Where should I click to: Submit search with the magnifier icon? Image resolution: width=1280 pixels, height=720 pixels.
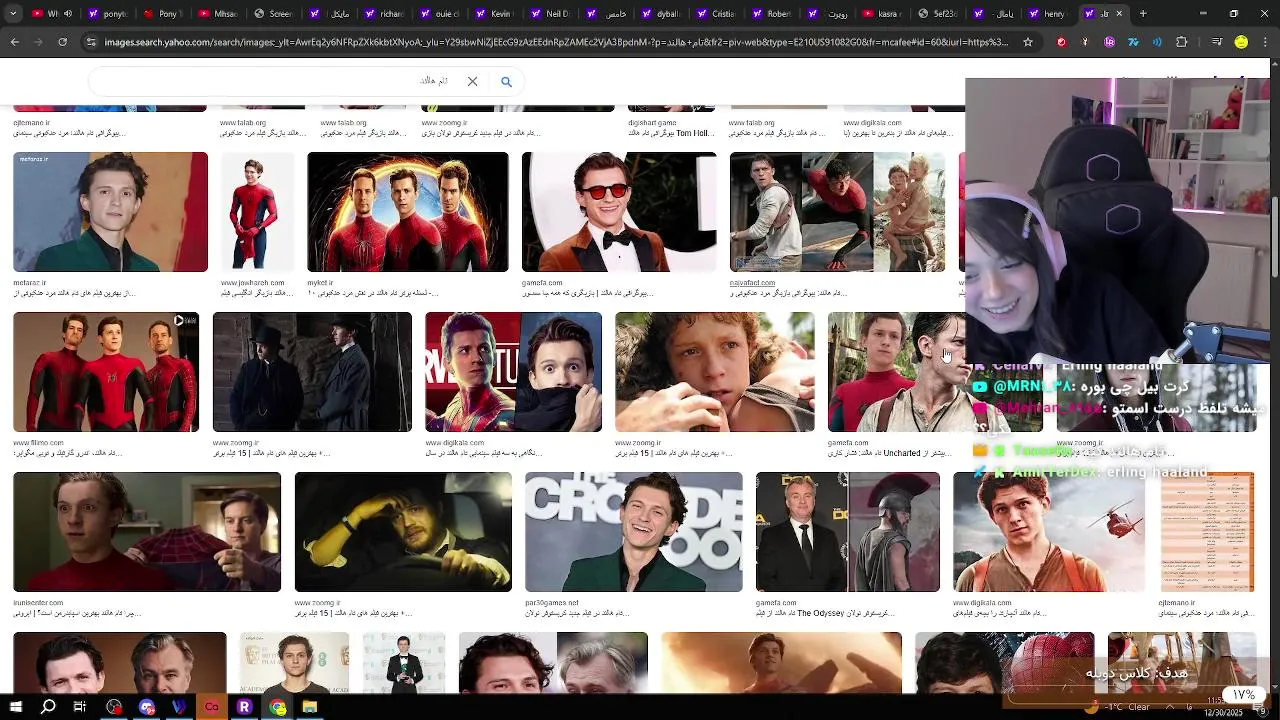506,81
